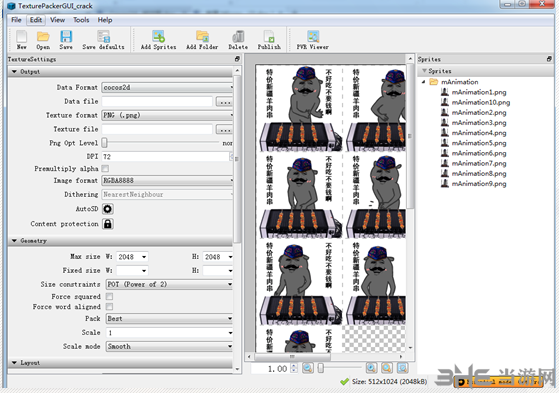
Task: Click the mAnimation10.png thumbnail icon
Action: [x=445, y=102]
